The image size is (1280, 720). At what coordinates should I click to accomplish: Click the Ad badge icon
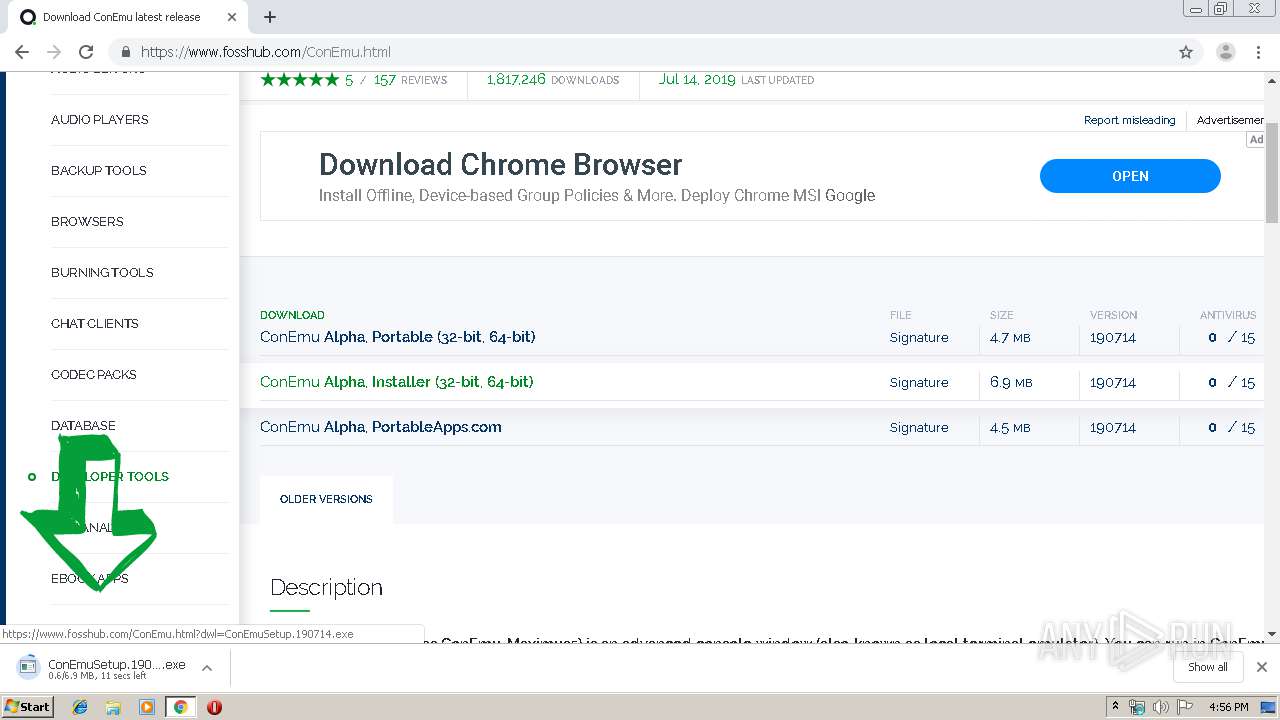pos(1256,140)
